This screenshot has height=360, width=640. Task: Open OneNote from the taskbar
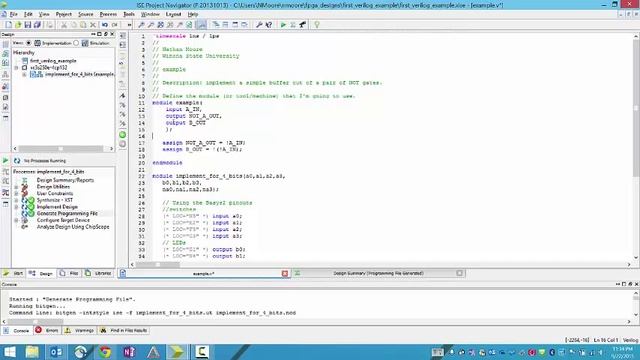[129, 352]
